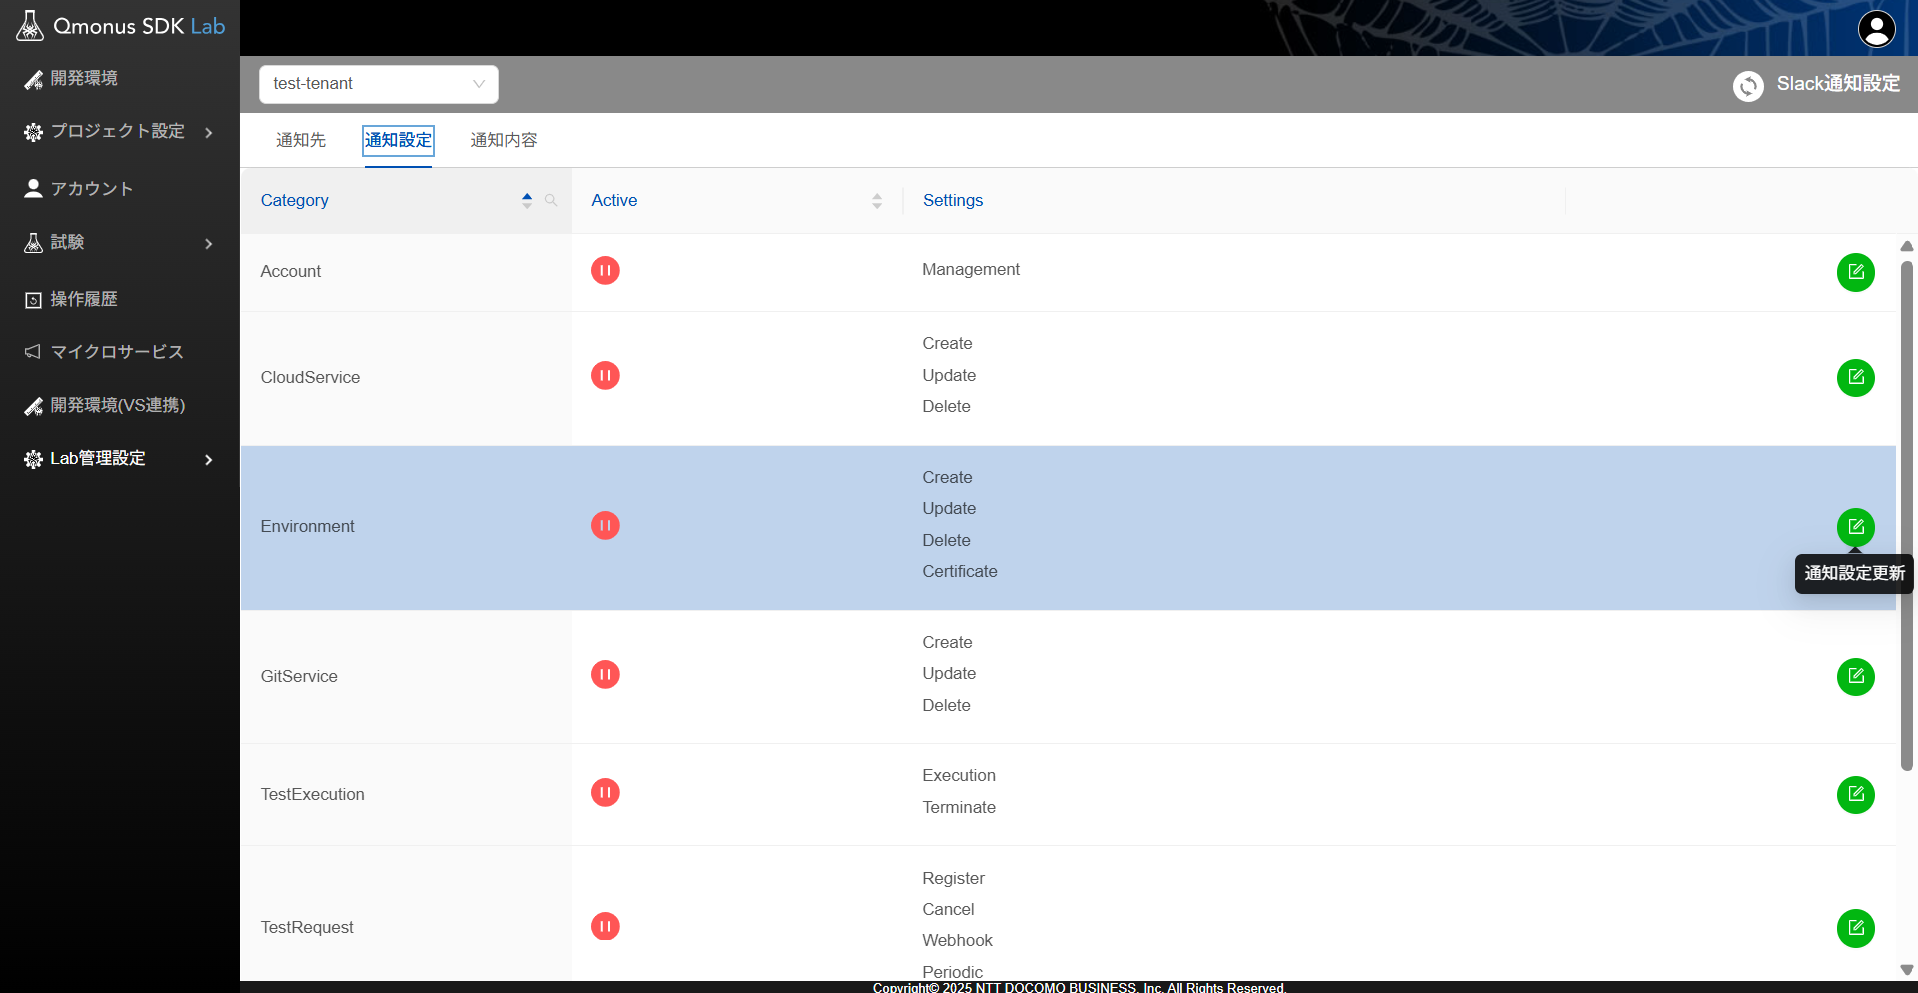
Task: Edit TestExecution notification settings
Action: 1855,795
